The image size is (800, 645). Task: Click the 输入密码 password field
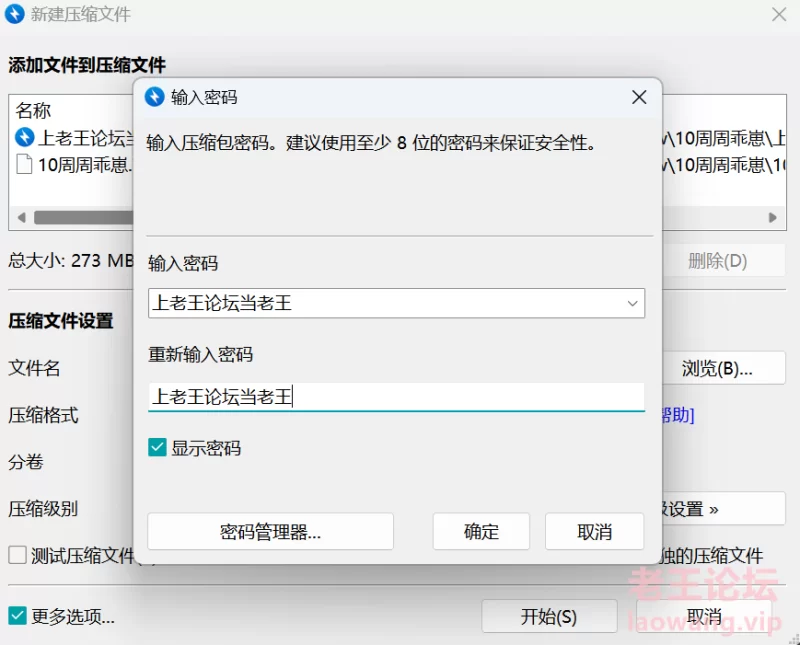tap(396, 303)
